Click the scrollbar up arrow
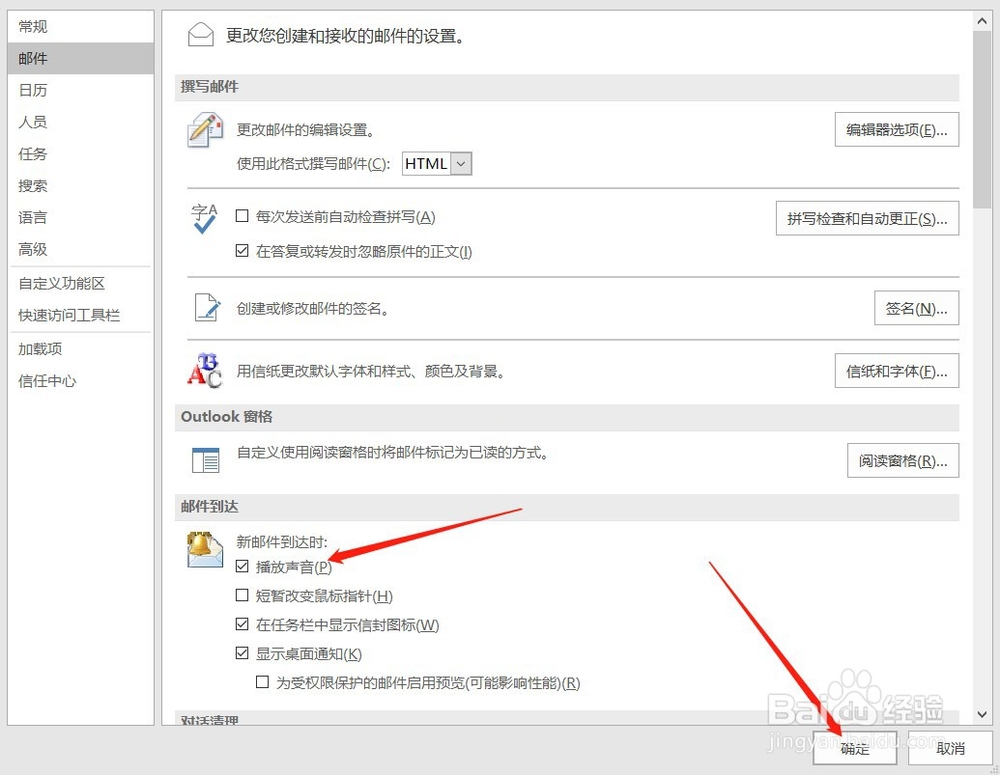The image size is (1000, 775). [x=982, y=21]
